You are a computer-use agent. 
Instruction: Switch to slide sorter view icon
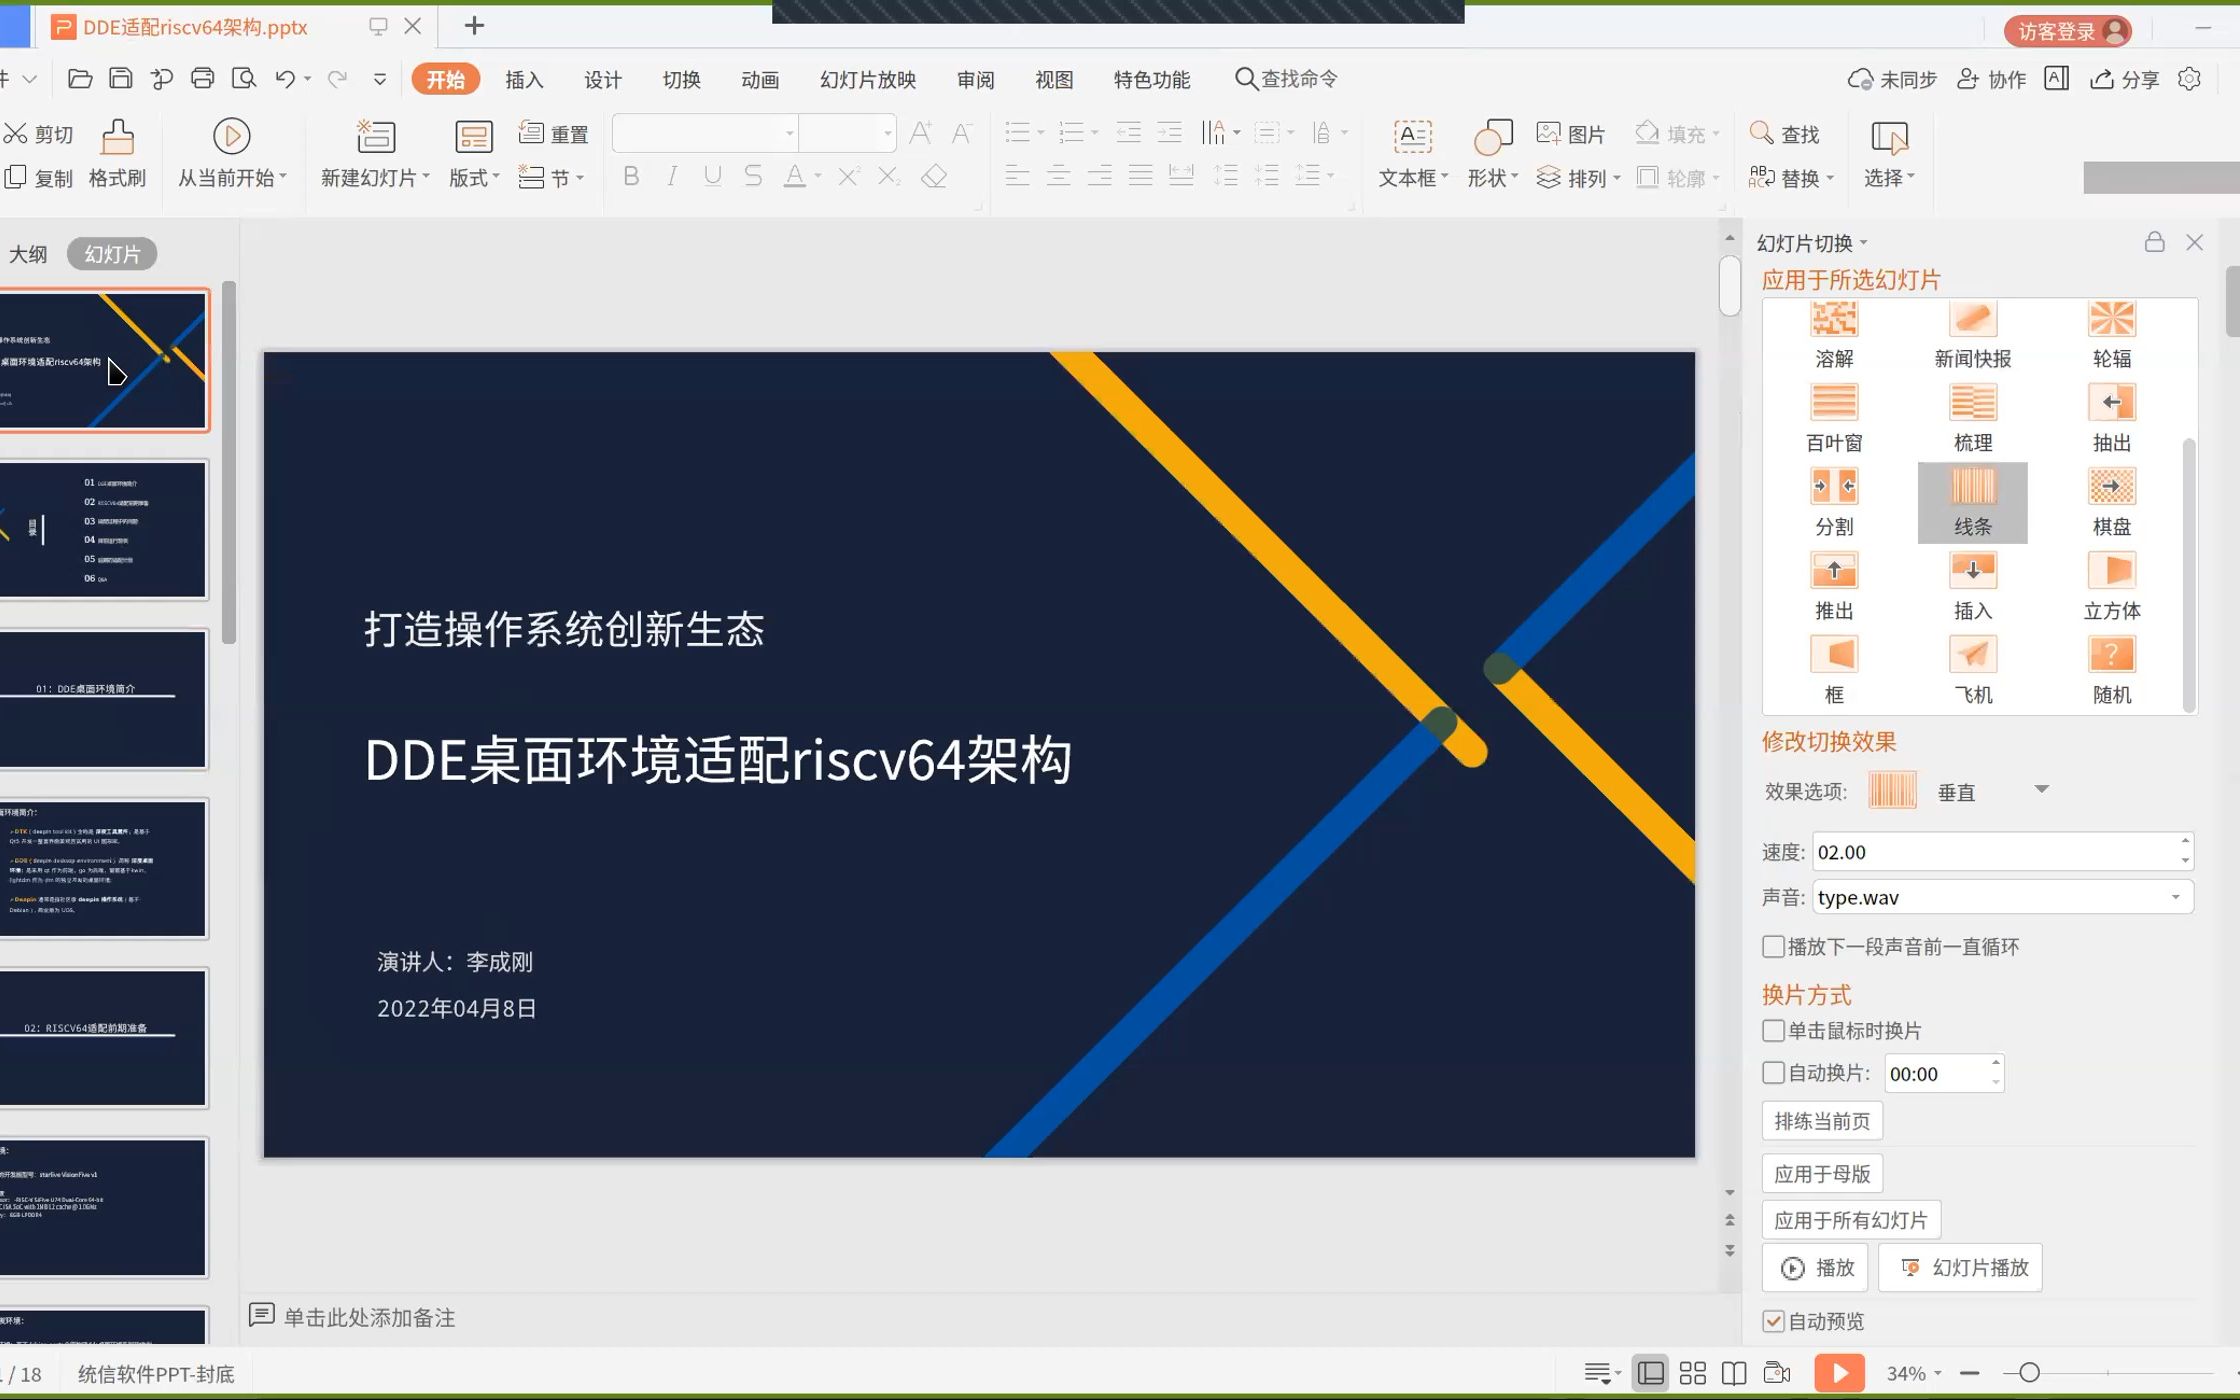pos(1693,1373)
